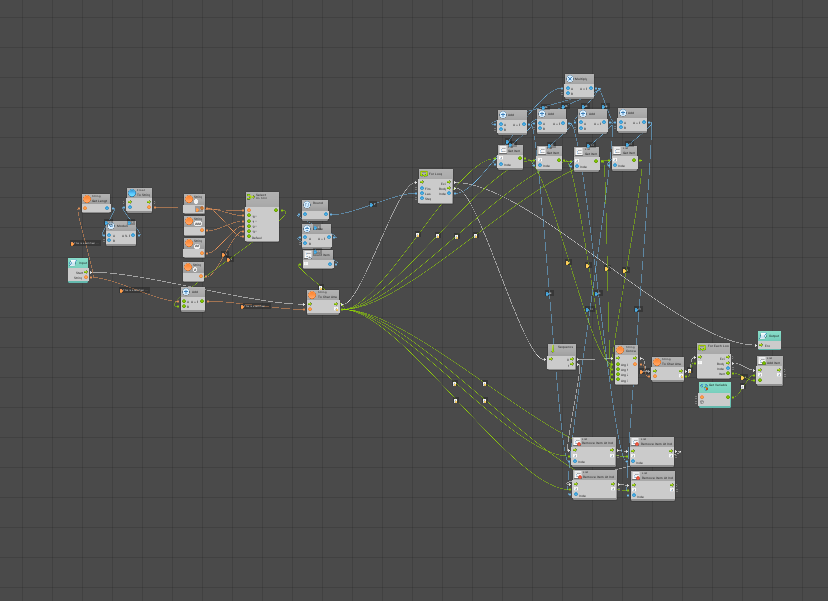Viewport: 828px width, 601px height.
Task: Click the Get Variable node icon
Action: 704,387
